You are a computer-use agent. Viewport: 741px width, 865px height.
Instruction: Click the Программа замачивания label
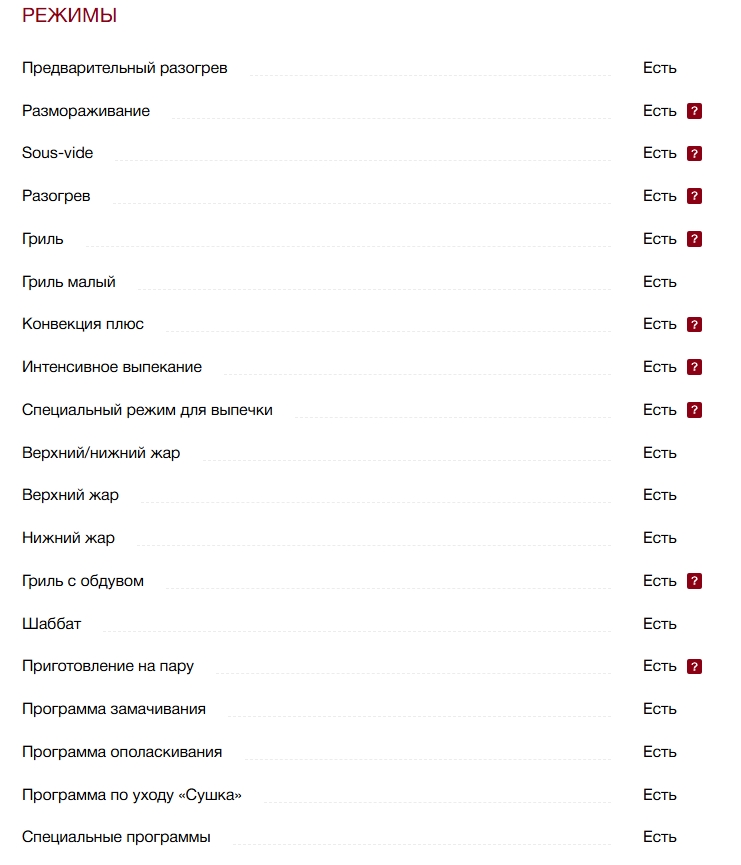click(114, 709)
